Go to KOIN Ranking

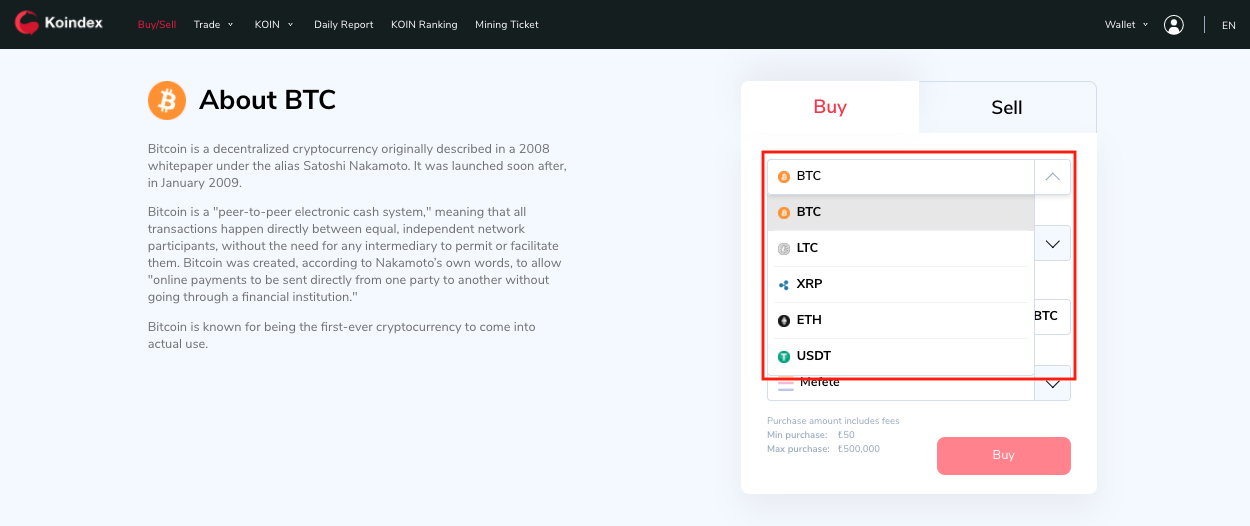tap(424, 25)
